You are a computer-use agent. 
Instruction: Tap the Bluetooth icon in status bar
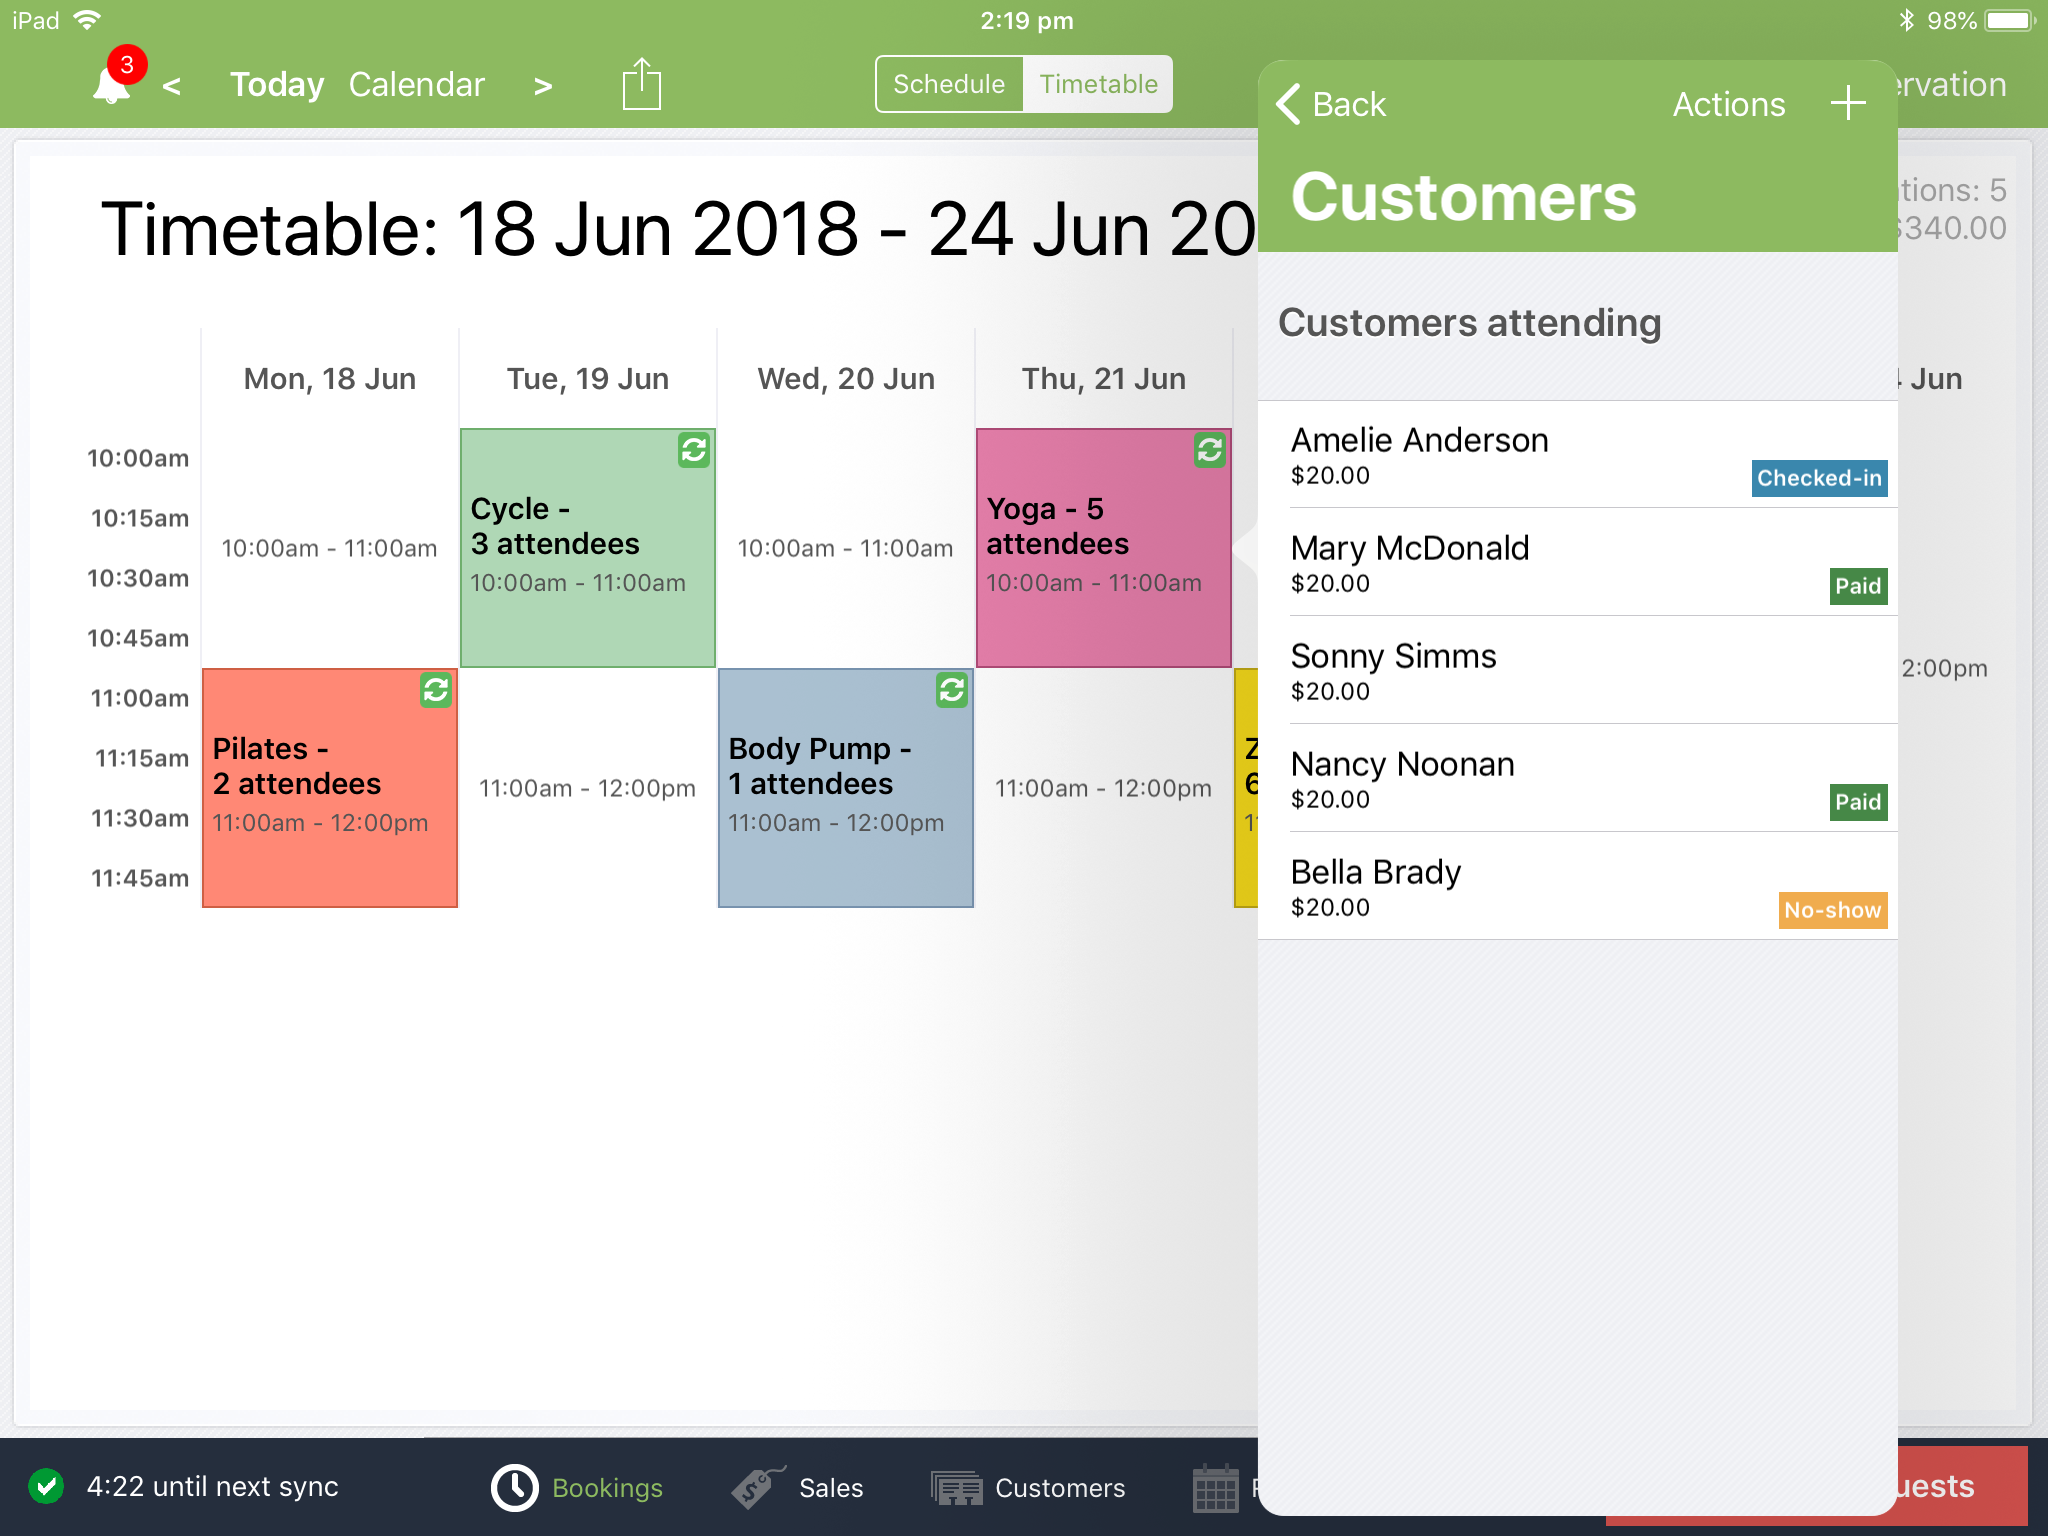click(x=1906, y=20)
